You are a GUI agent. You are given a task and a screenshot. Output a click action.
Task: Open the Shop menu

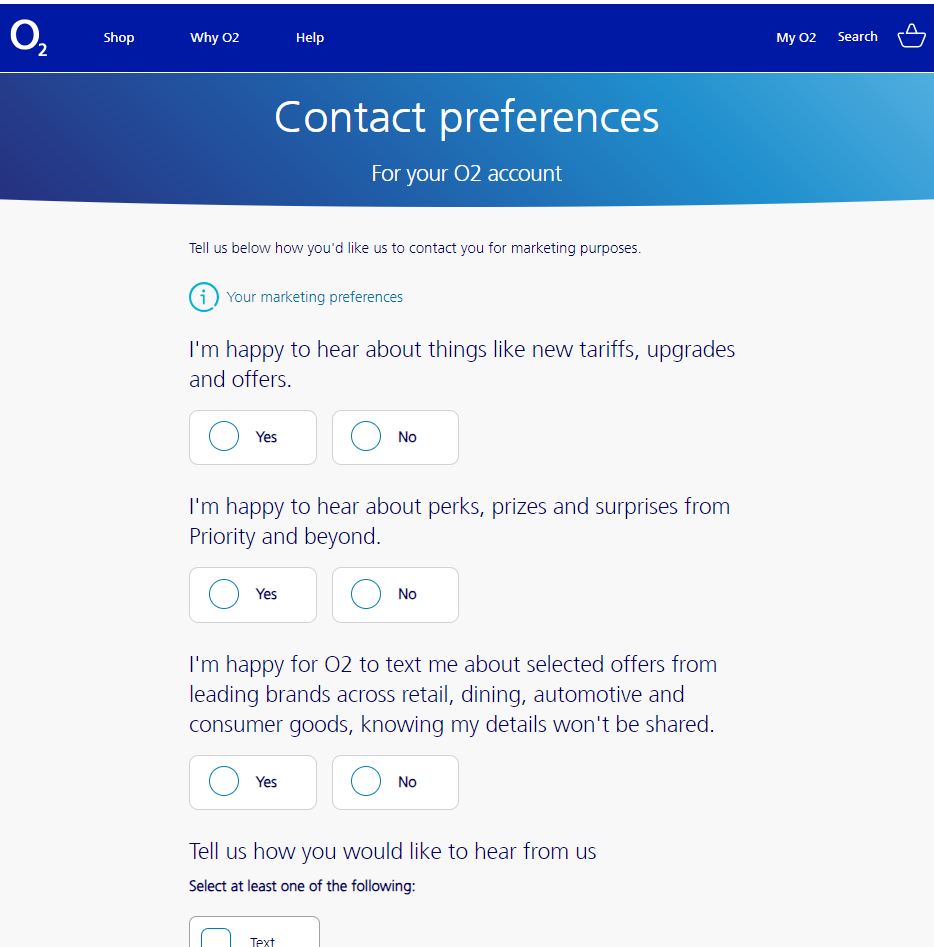118,37
